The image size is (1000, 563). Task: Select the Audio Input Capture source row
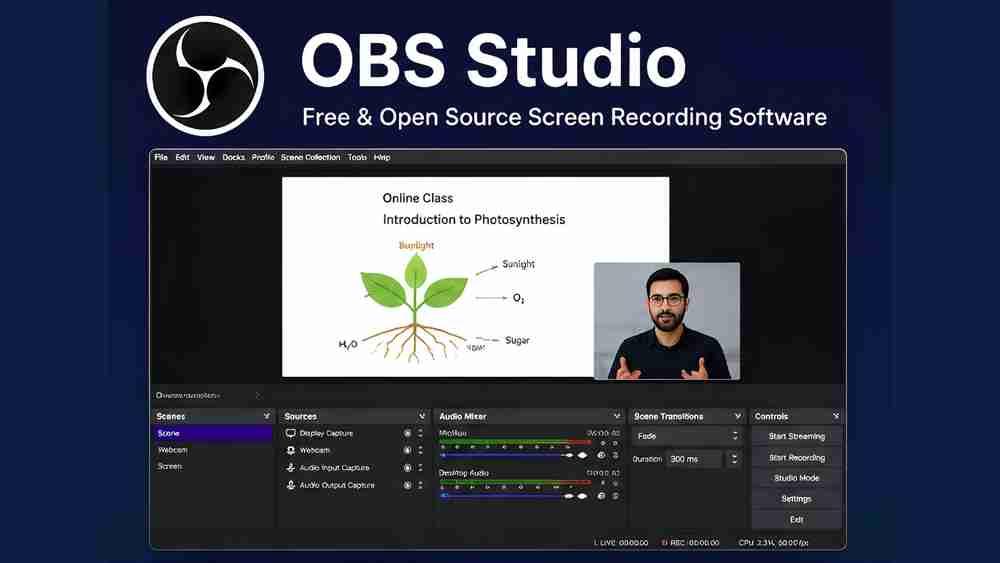(x=354, y=467)
